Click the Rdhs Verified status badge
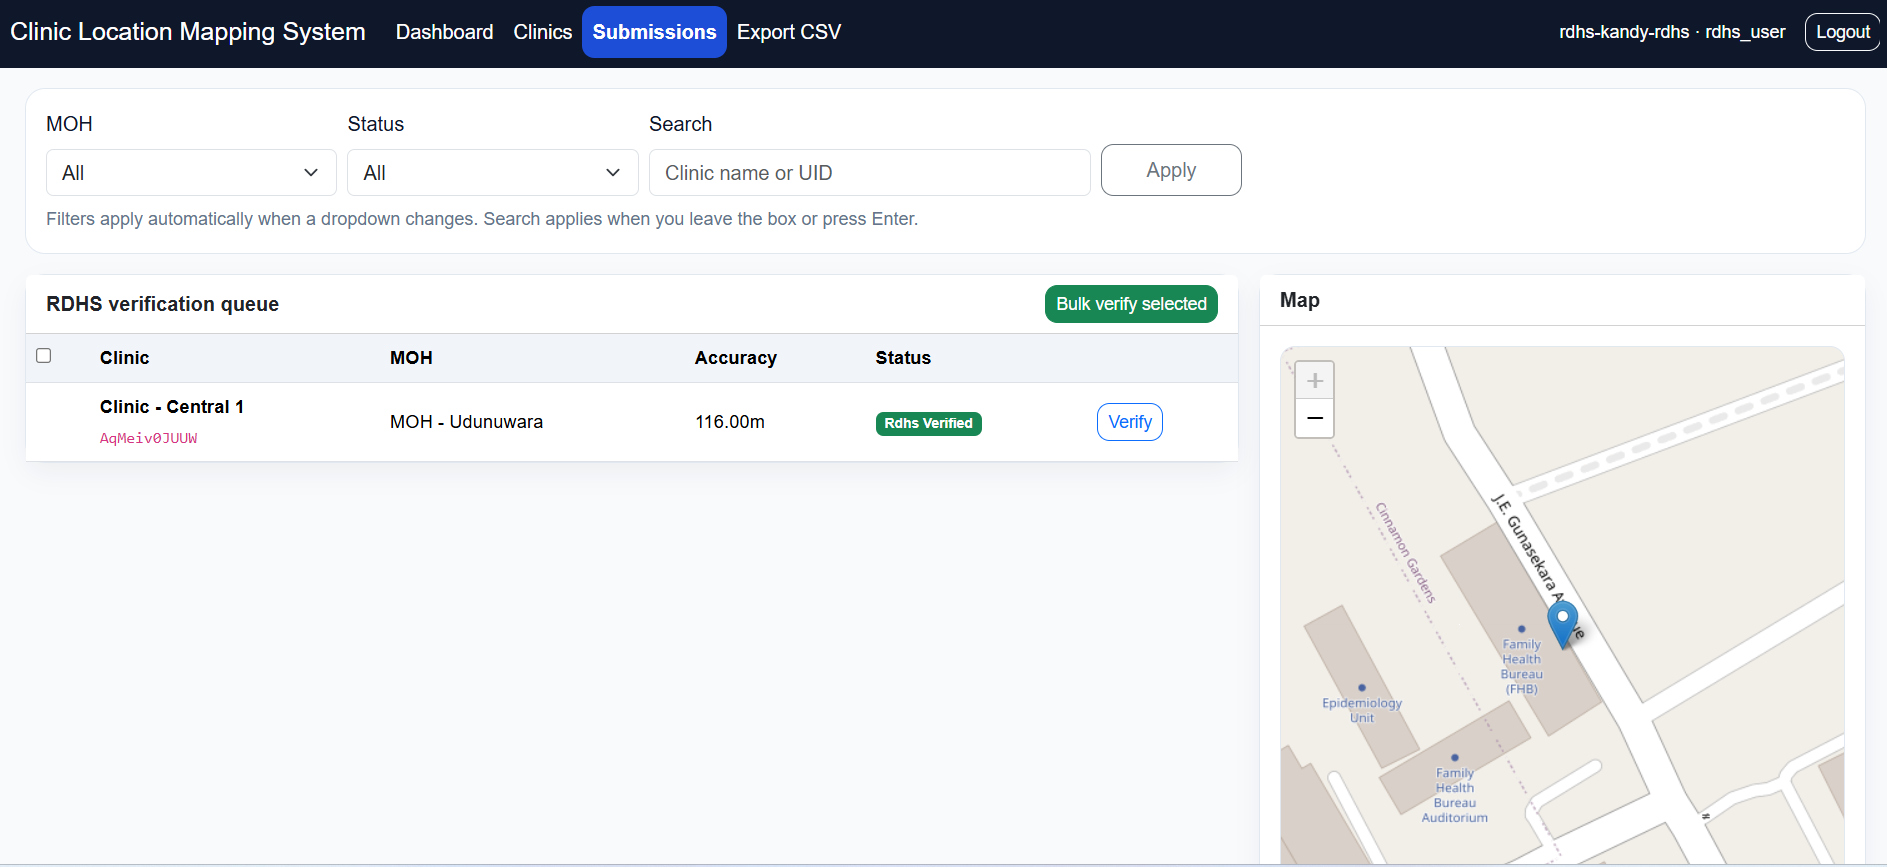Image resolution: width=1887 pixels, height=867 pixels. (928, 423)
